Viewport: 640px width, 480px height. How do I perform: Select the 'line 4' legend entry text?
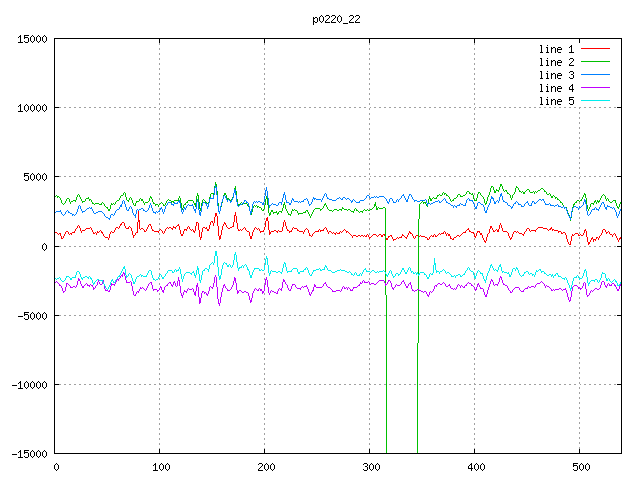(x=557, y=88)
